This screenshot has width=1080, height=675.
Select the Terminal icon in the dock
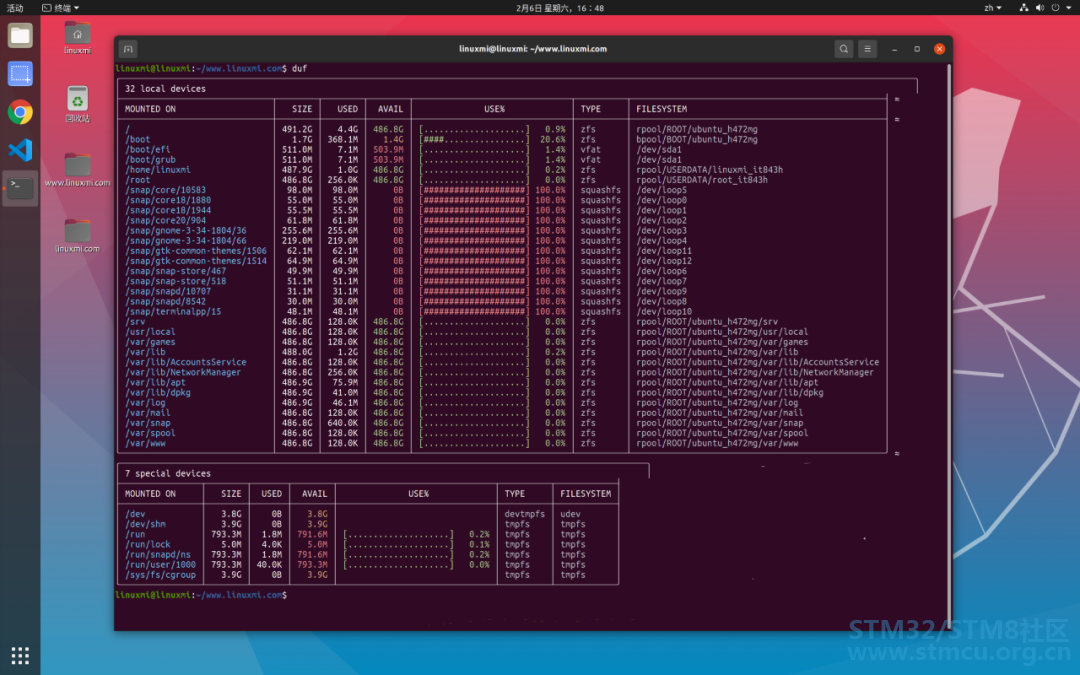click(20, 188)
